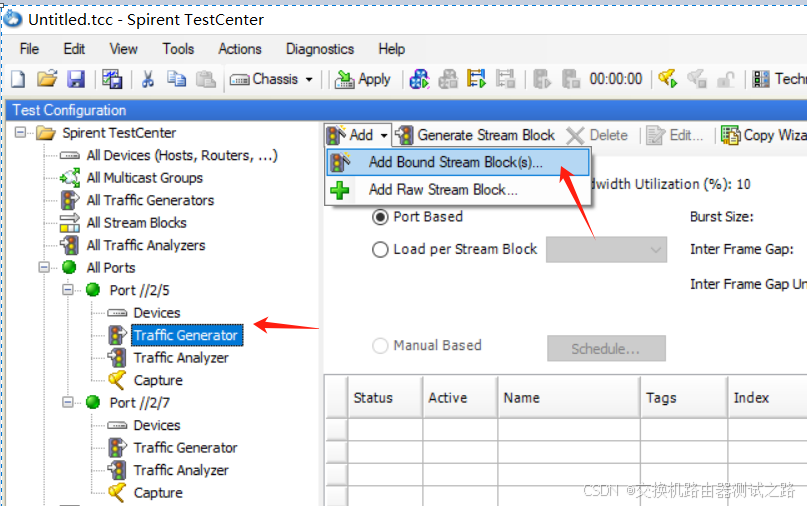Click the yellow Start Traffic icon

pyautogui.click(x=477, y=79)
